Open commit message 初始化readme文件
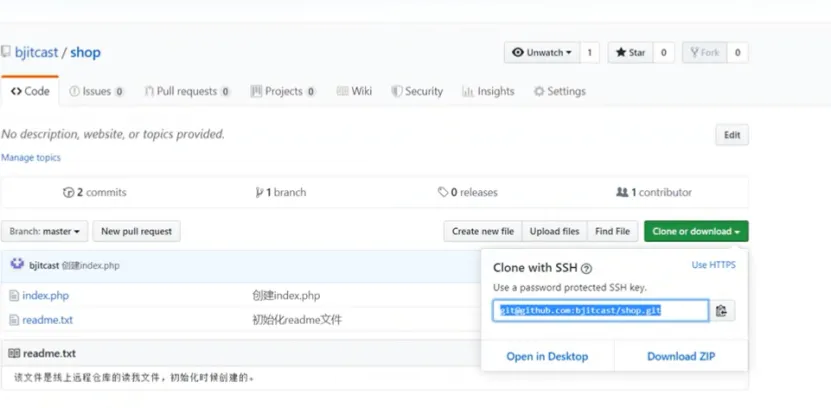The width and height of the screenshot is (831, 408). point(297,320)
